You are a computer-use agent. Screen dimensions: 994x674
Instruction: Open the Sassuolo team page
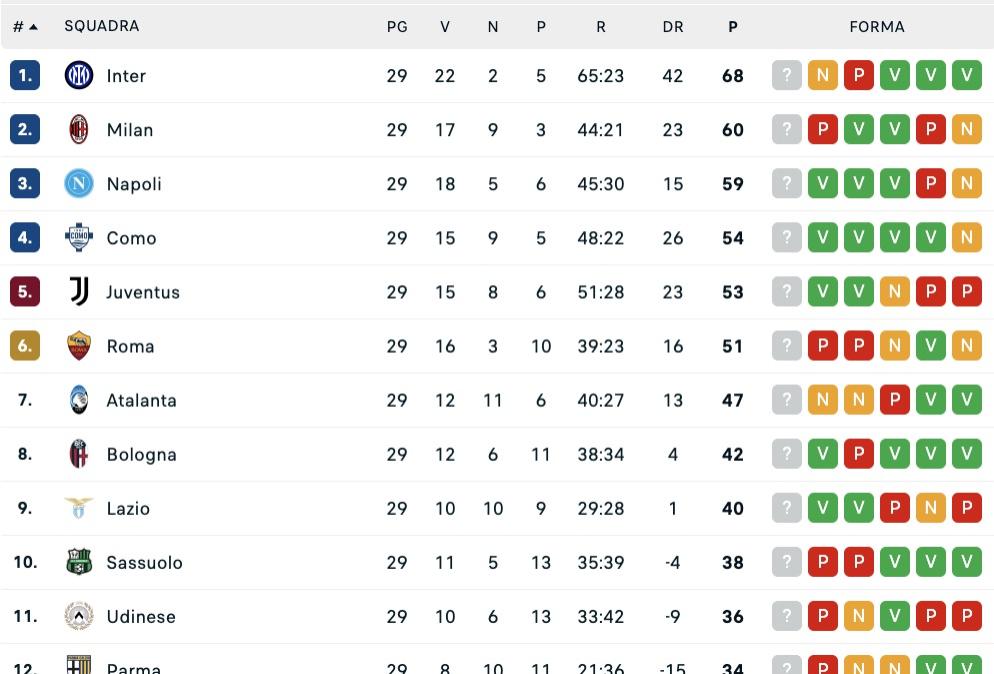(144, 562)
